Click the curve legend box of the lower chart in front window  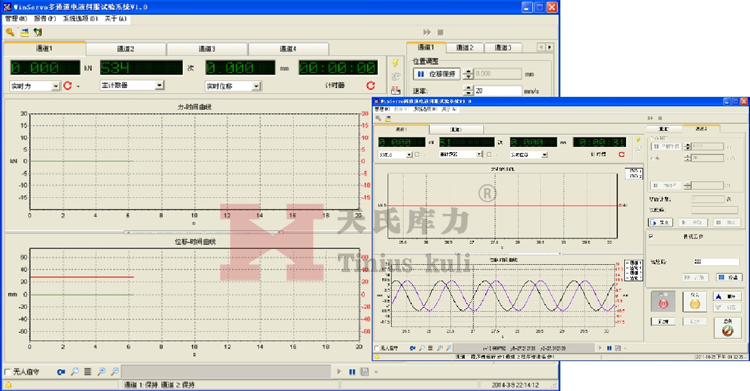pos(634,270)
